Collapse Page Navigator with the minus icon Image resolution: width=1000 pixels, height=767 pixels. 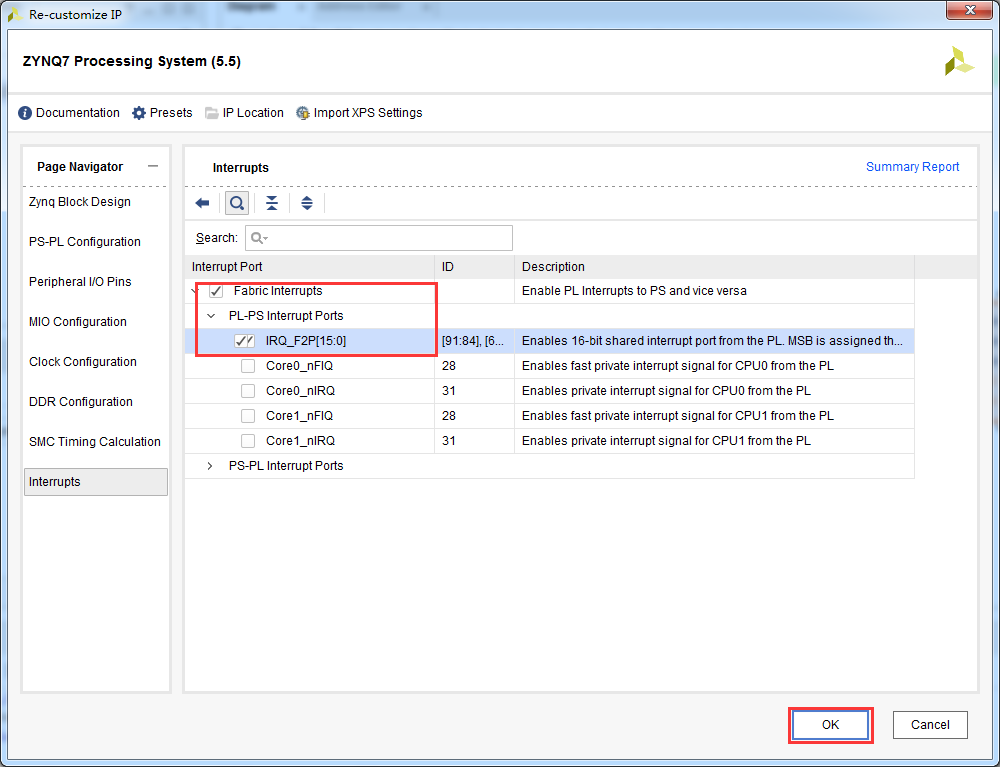[152, 166]
